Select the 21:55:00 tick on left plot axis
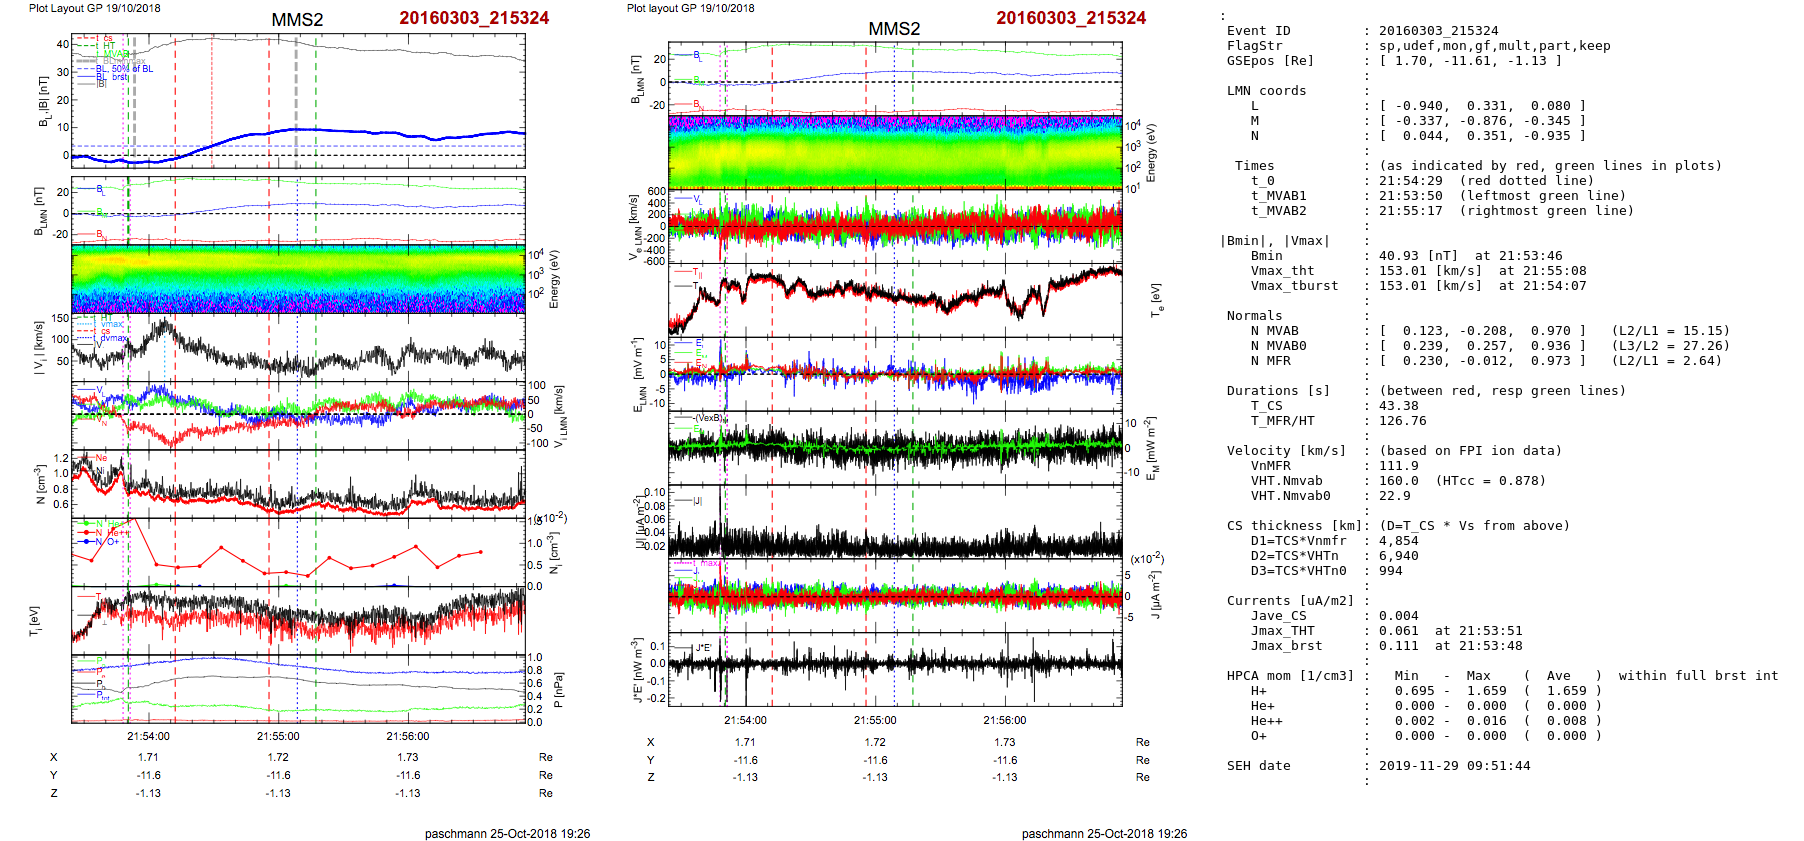The image size is (1804, 841). click(278, 736)
